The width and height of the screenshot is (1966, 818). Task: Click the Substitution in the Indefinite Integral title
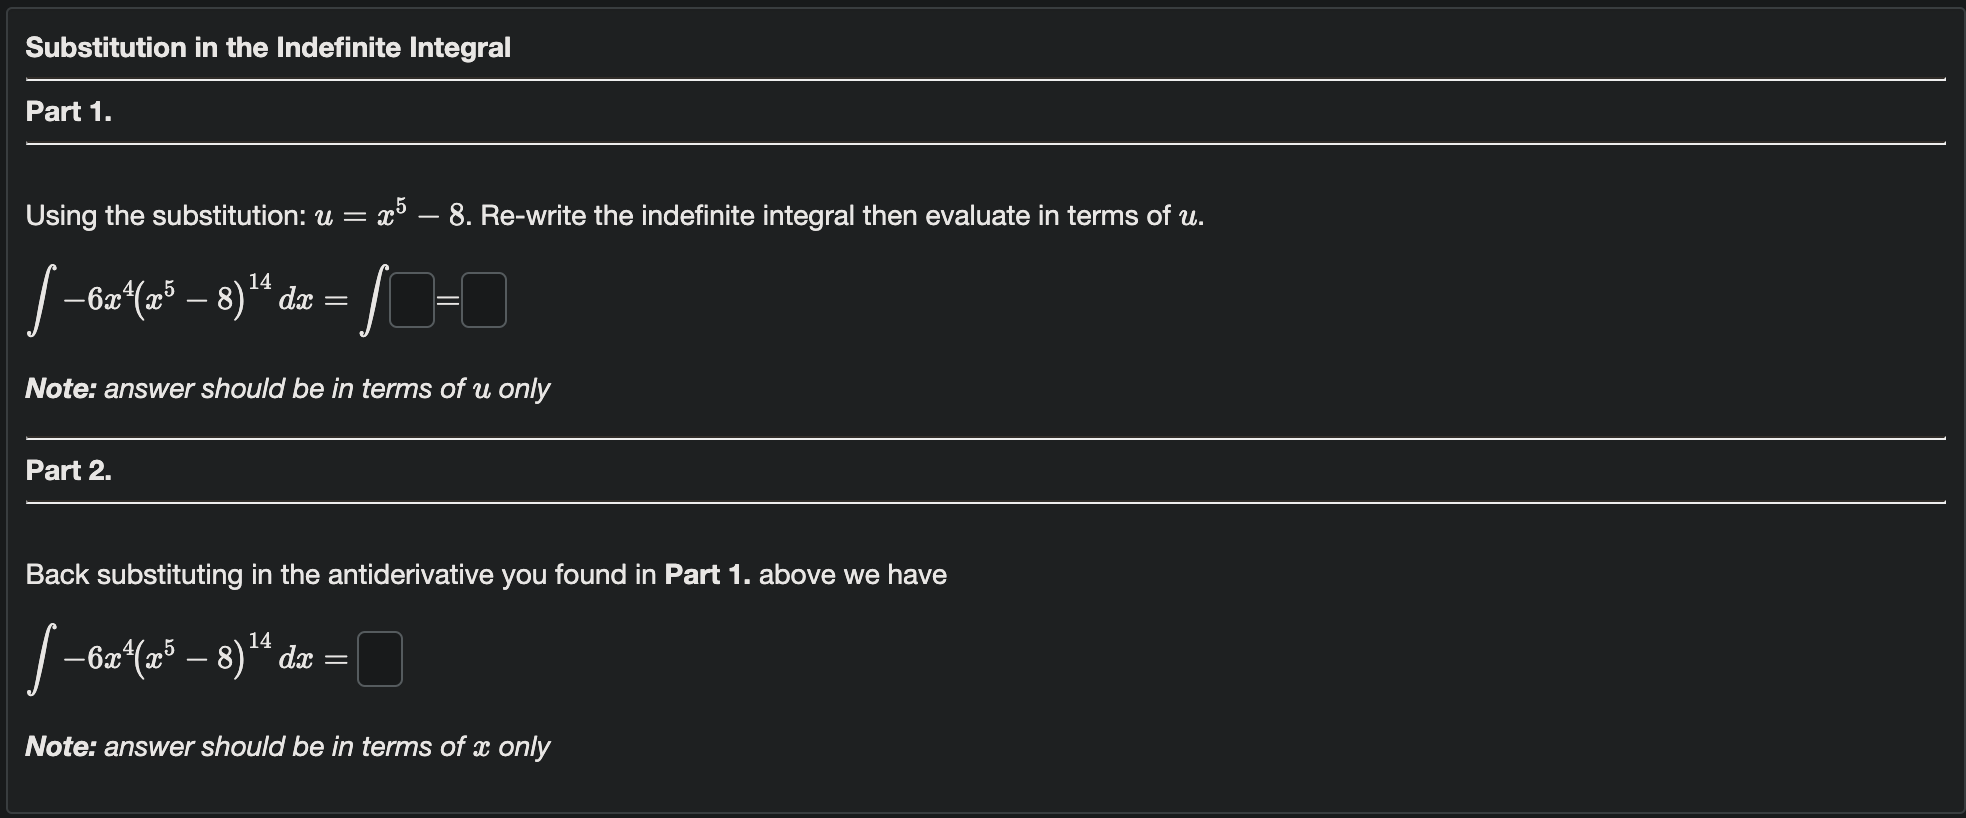tap(268, 46)
